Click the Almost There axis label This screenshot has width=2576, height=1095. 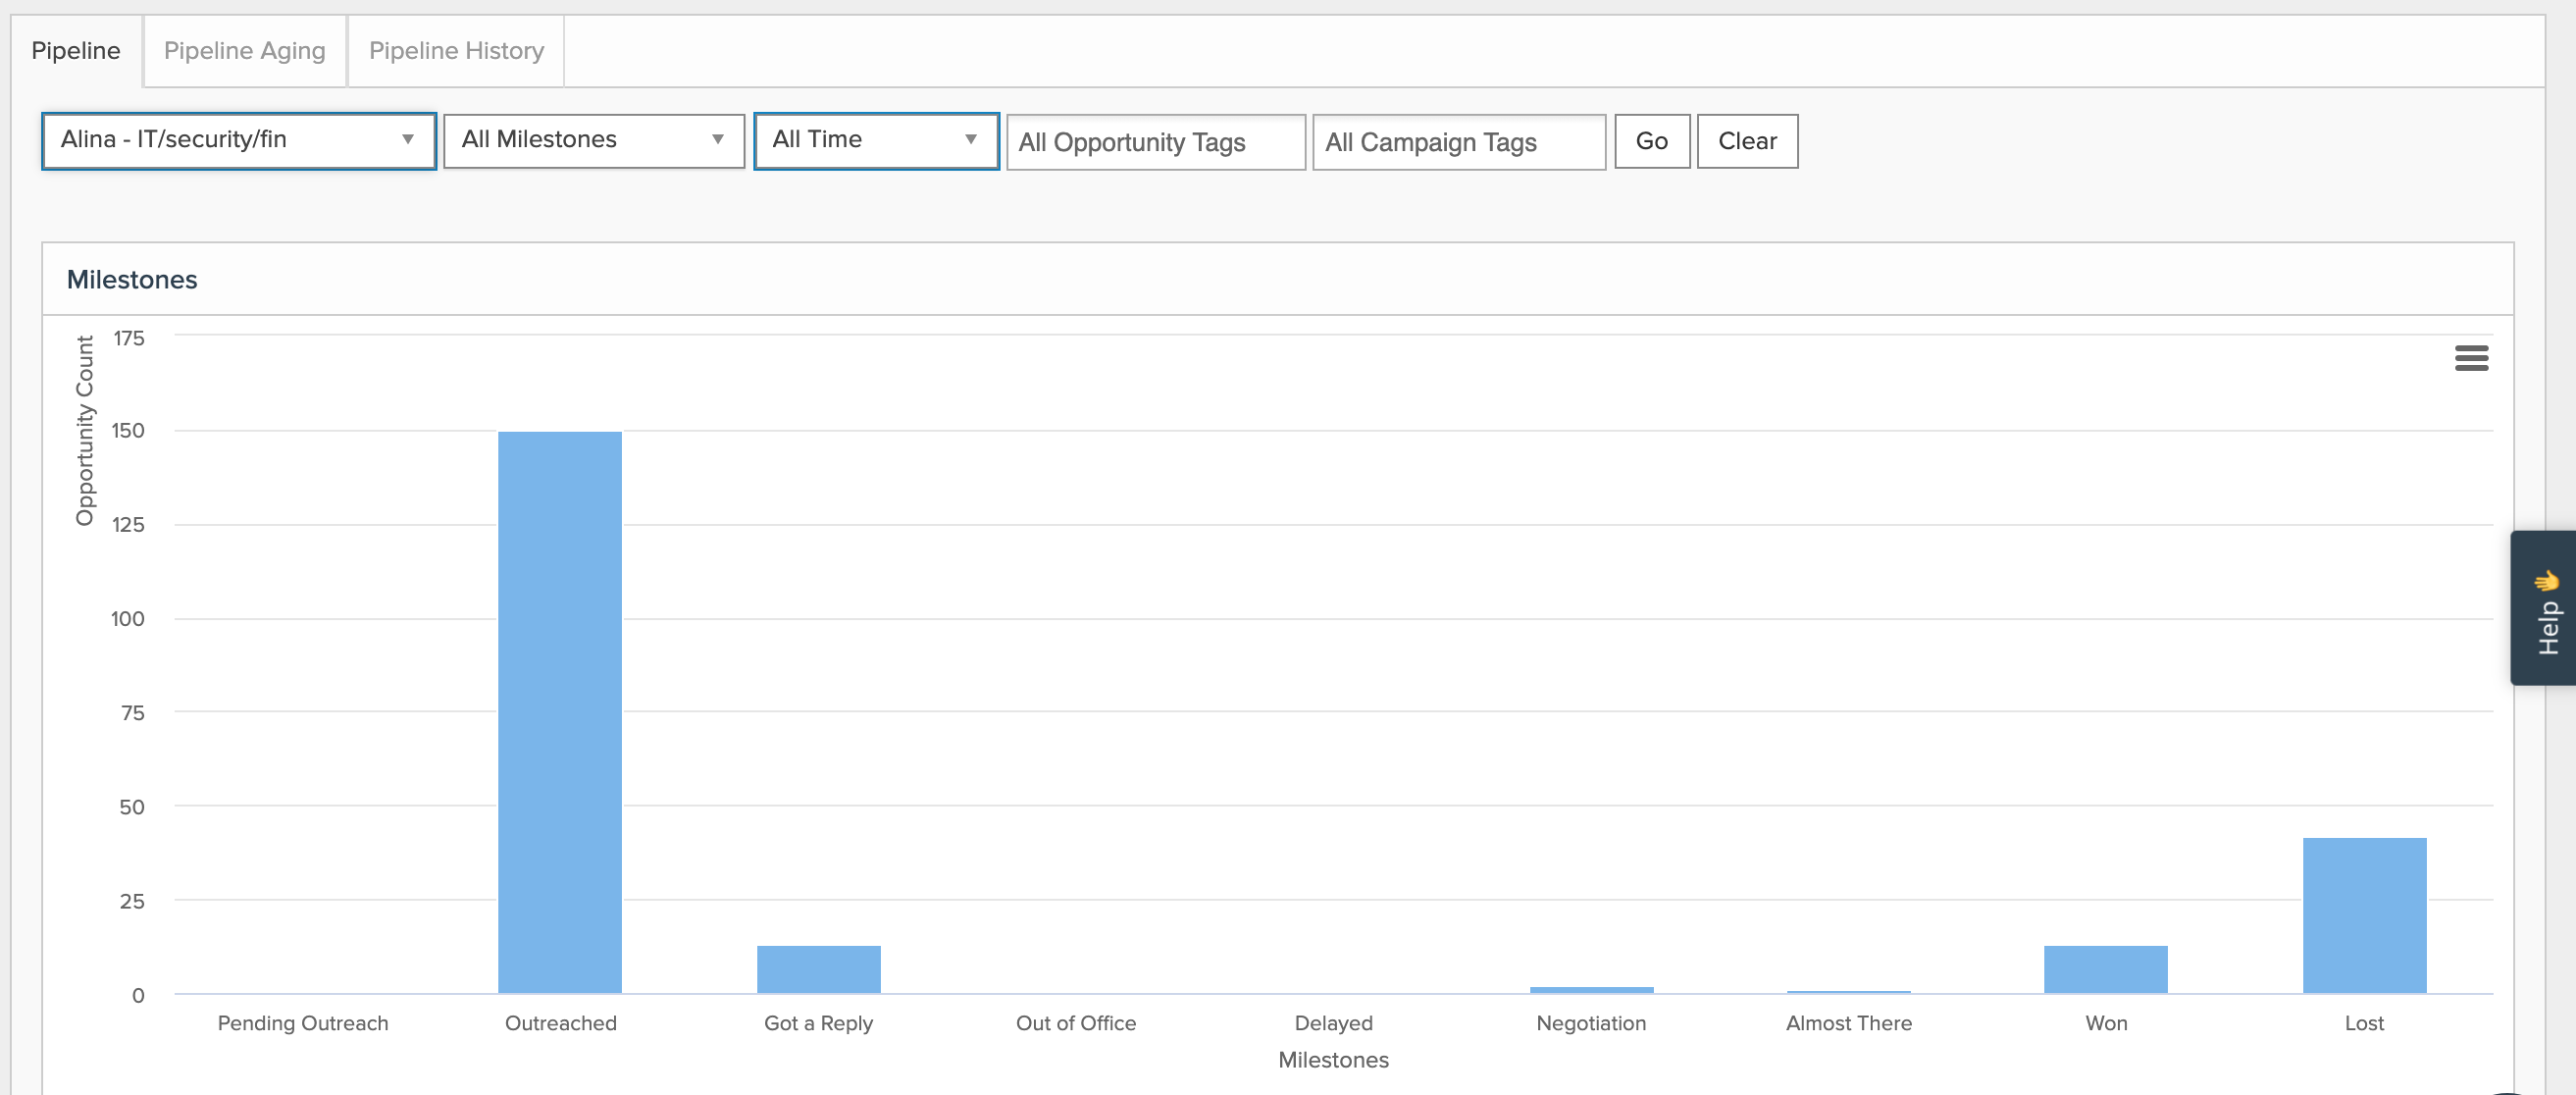[x=1849, y=1023]
